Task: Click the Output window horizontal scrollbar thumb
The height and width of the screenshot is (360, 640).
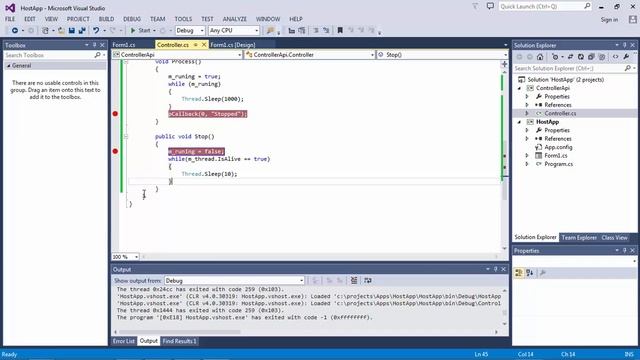Action: click(x=180, y=332)
